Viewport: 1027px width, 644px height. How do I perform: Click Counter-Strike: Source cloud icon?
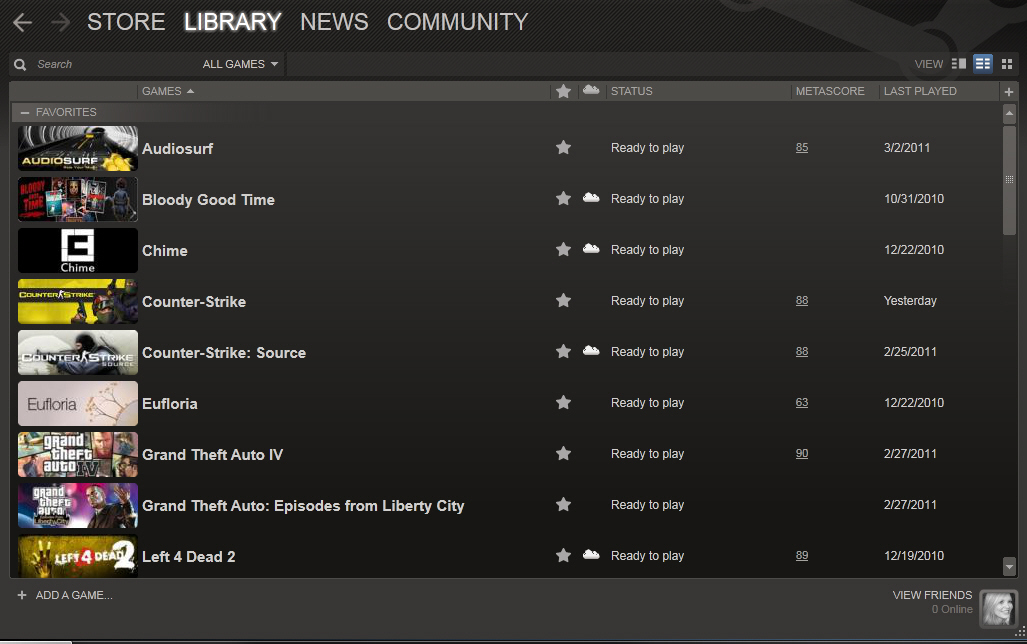[591, 350]
